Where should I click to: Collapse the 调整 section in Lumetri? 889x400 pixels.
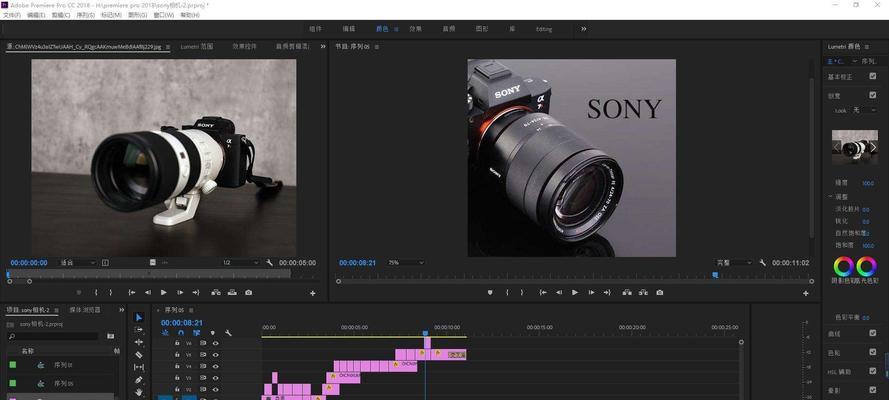point(830,197)
